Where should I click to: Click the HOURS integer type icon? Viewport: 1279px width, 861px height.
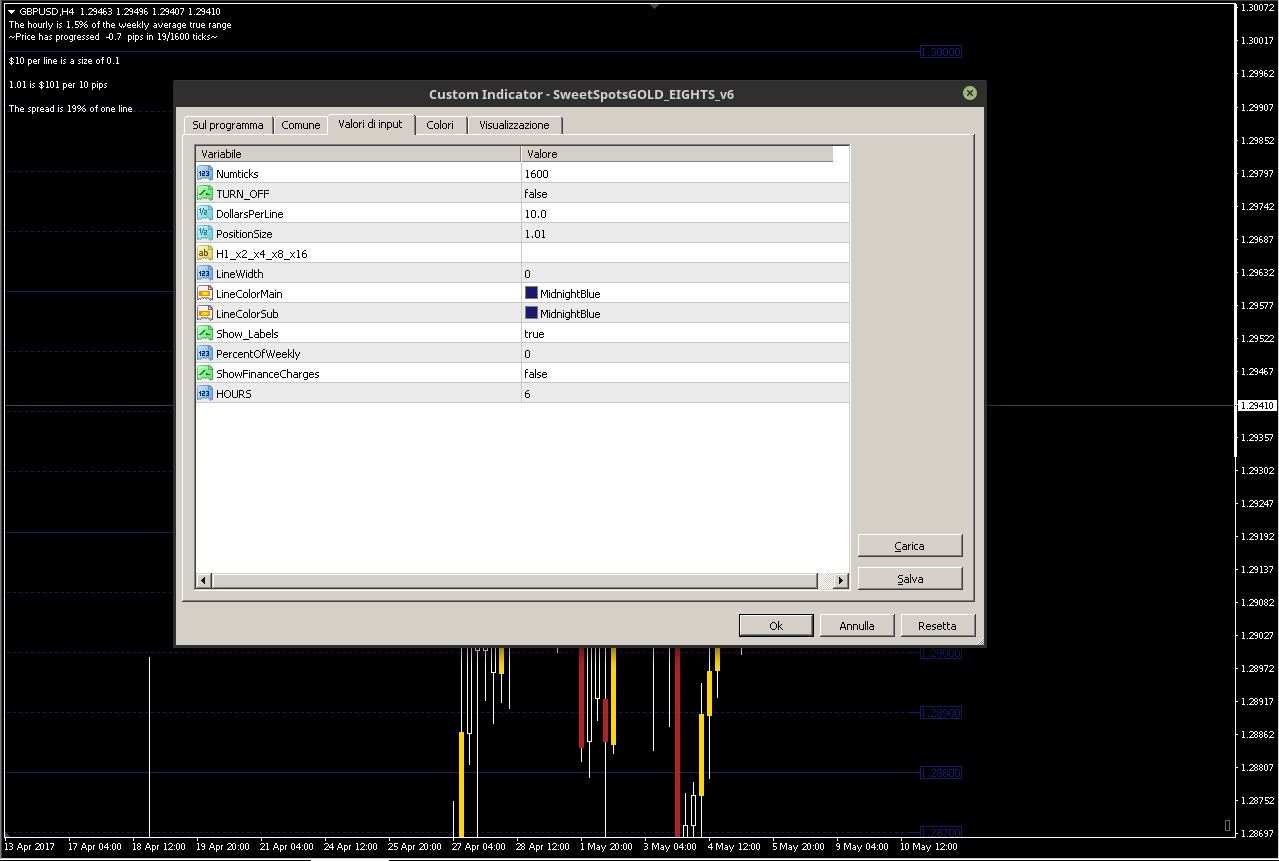(x=204, y=394)
